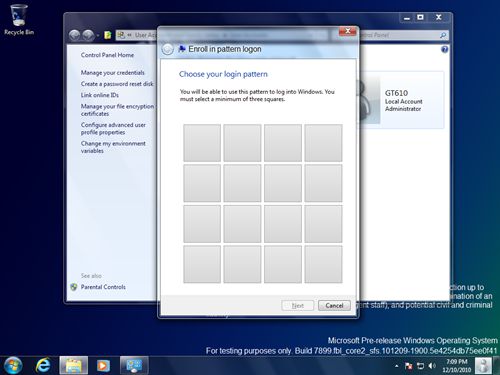The width and height of the screenshot is (500, 375).
Task: Select second row, first pattern square
Action: tap(202, 183)
